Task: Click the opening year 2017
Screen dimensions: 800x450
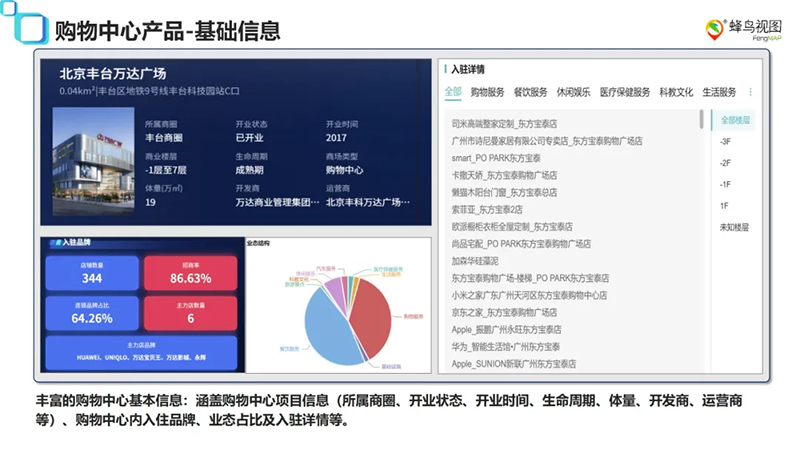Action: [336, 138]
